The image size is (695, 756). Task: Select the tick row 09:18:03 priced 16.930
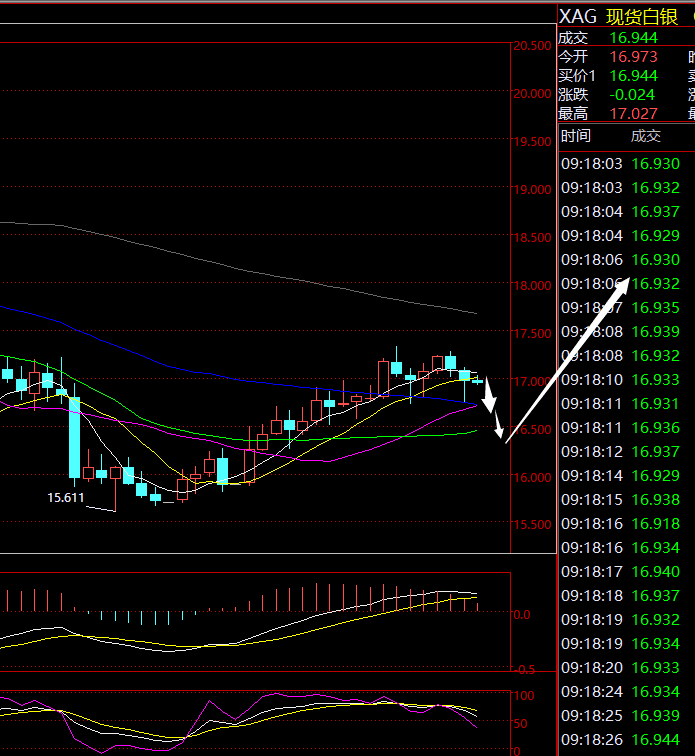(620, 164)
